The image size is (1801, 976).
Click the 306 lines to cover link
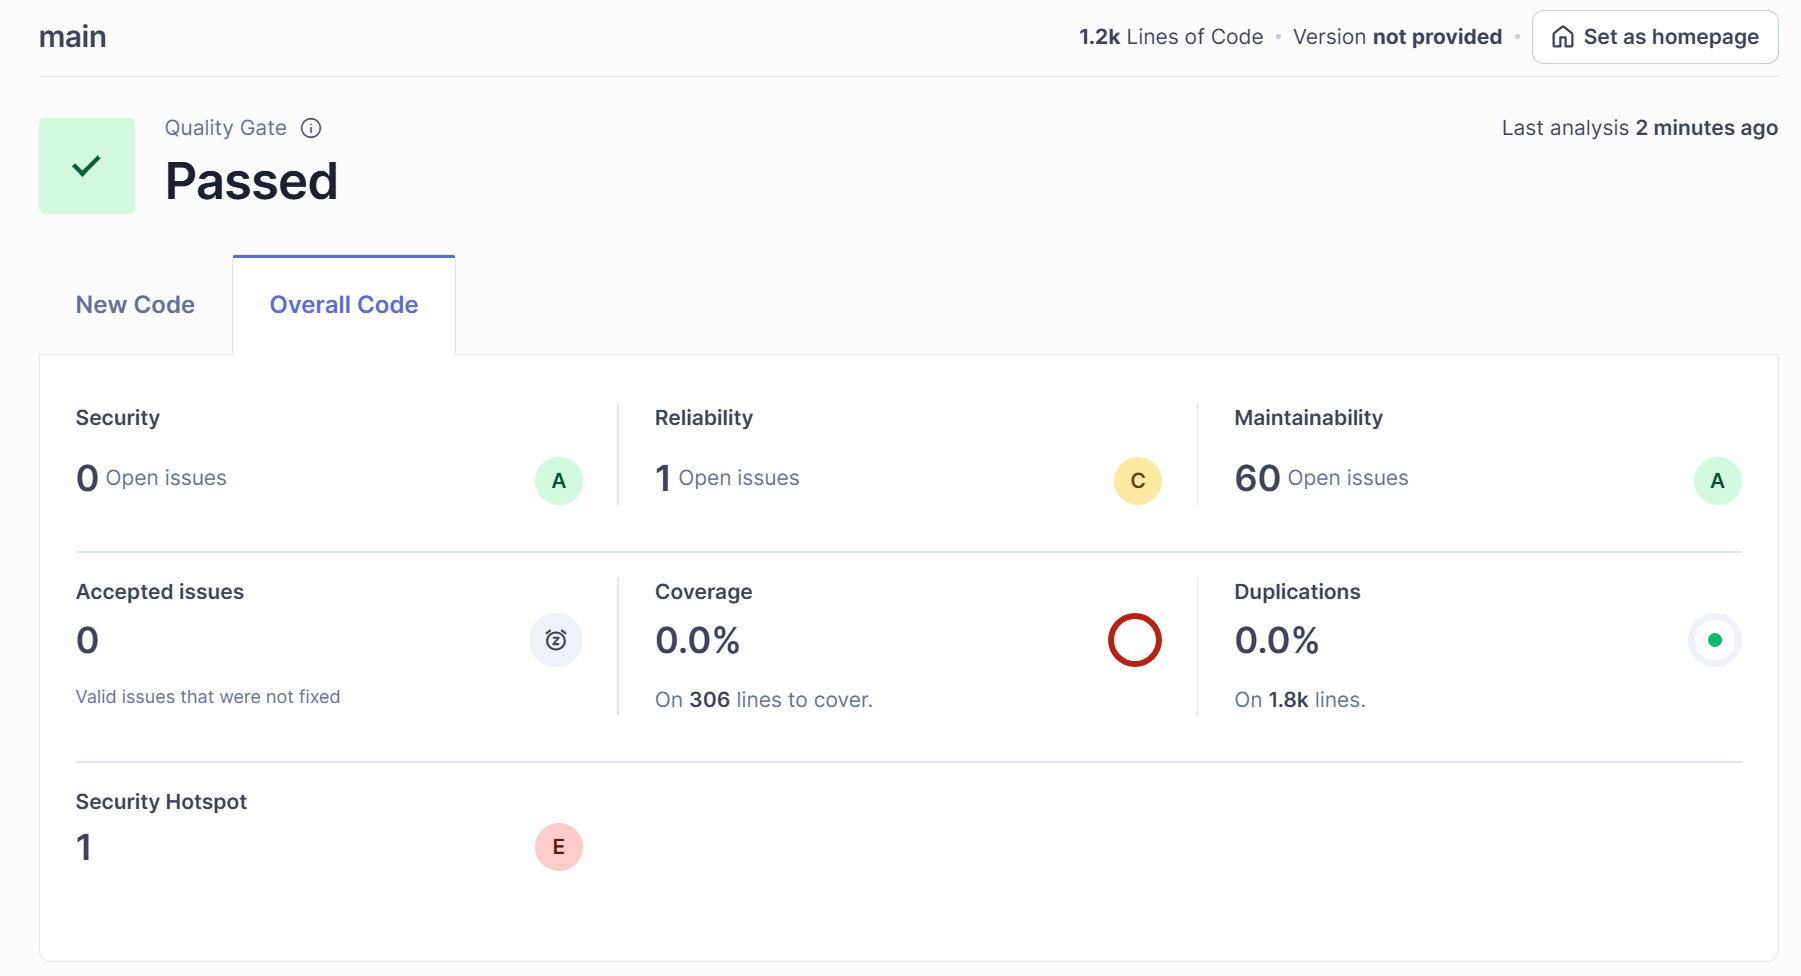[x=709, y=700]
